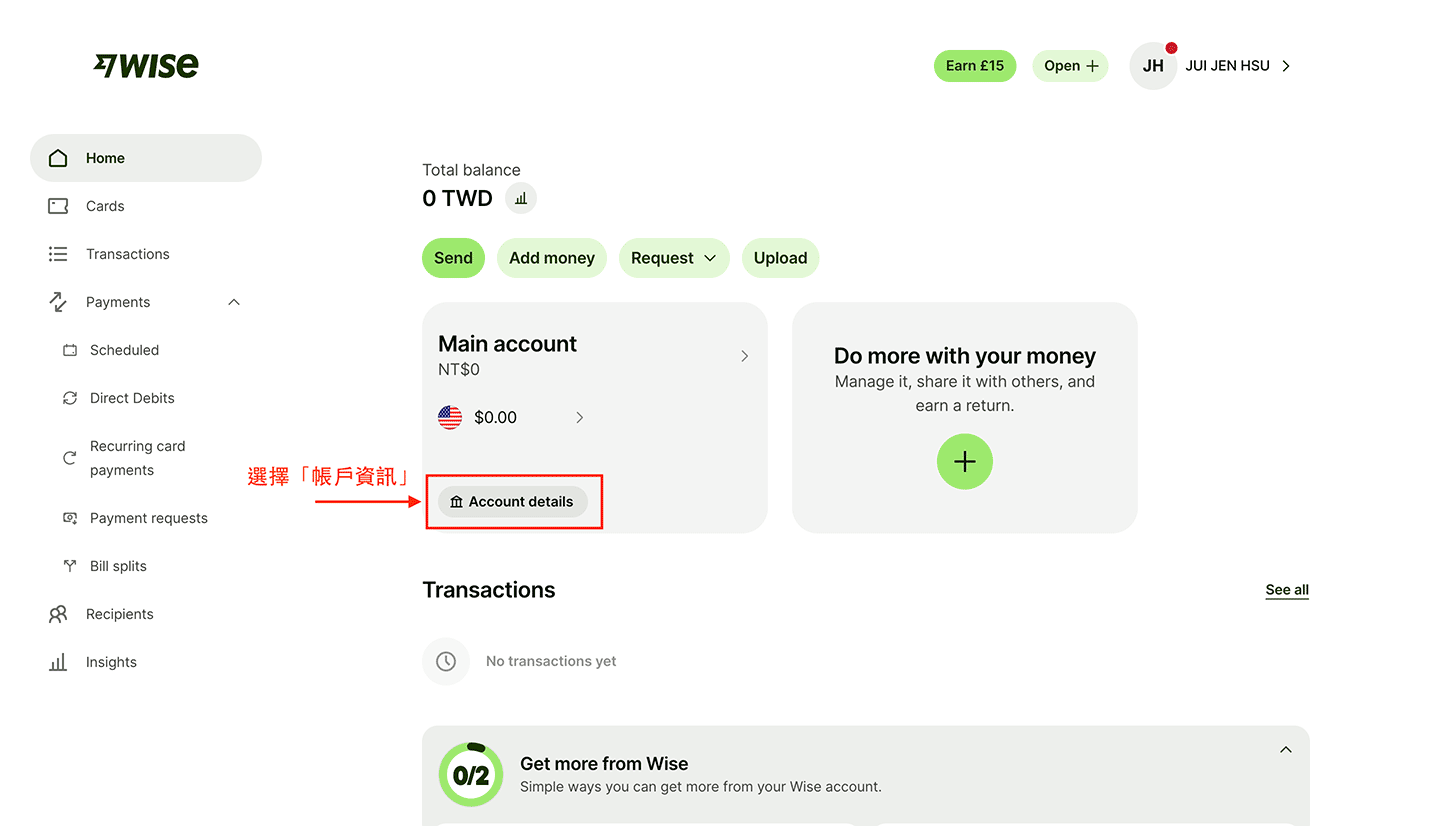Open the balance chart icon beside 0 TWD
Image resolution: width=1449 pixels, height=826 pixels.
click(521, 198)
